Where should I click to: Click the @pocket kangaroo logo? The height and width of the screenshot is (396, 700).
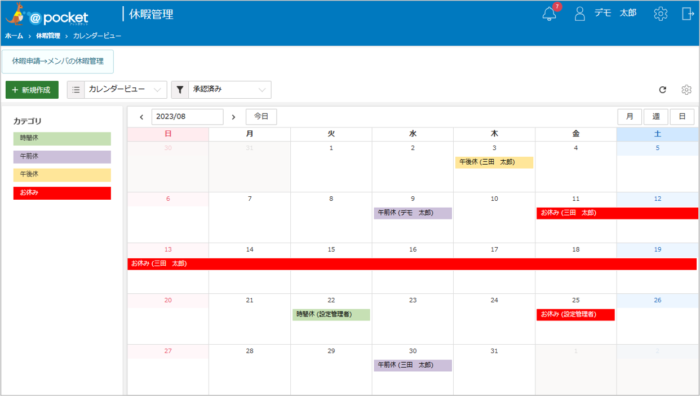tap(47, 15)
